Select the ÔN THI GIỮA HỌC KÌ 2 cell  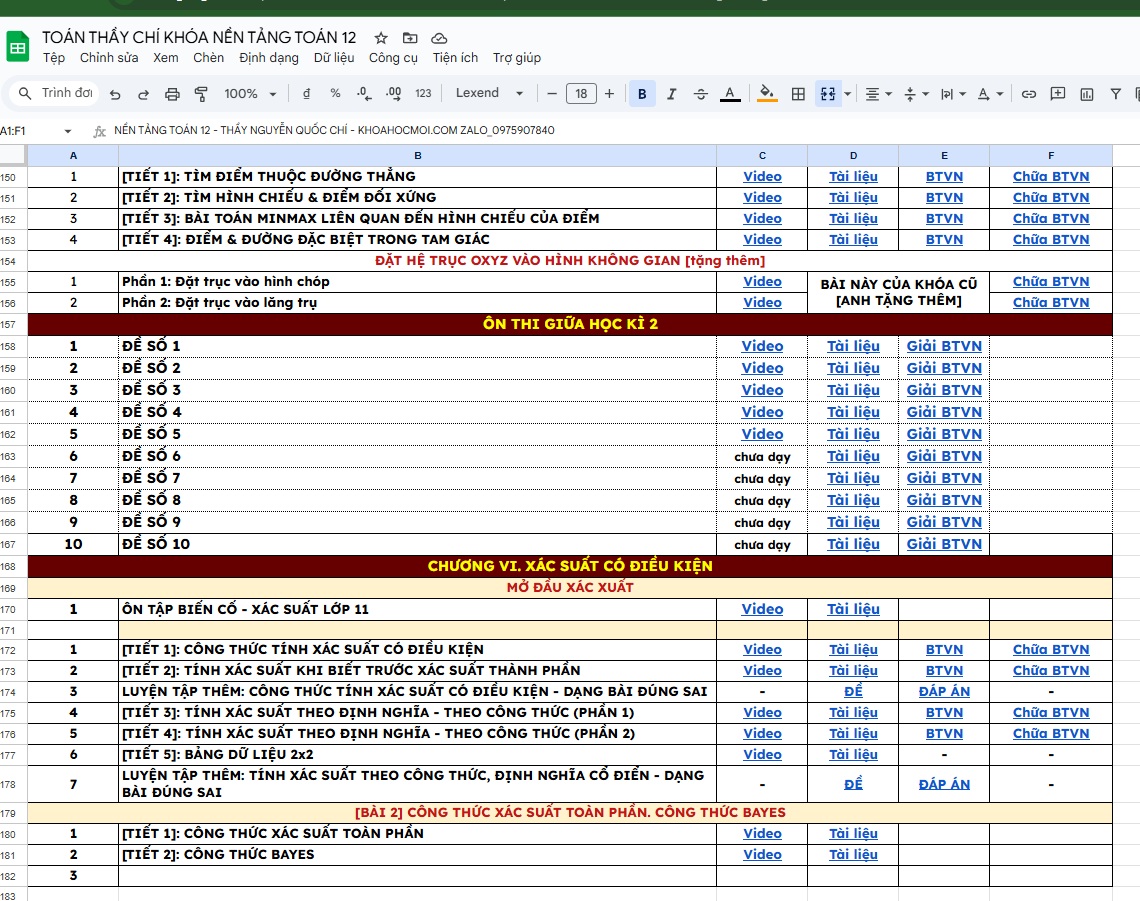[x=570, y=324]
